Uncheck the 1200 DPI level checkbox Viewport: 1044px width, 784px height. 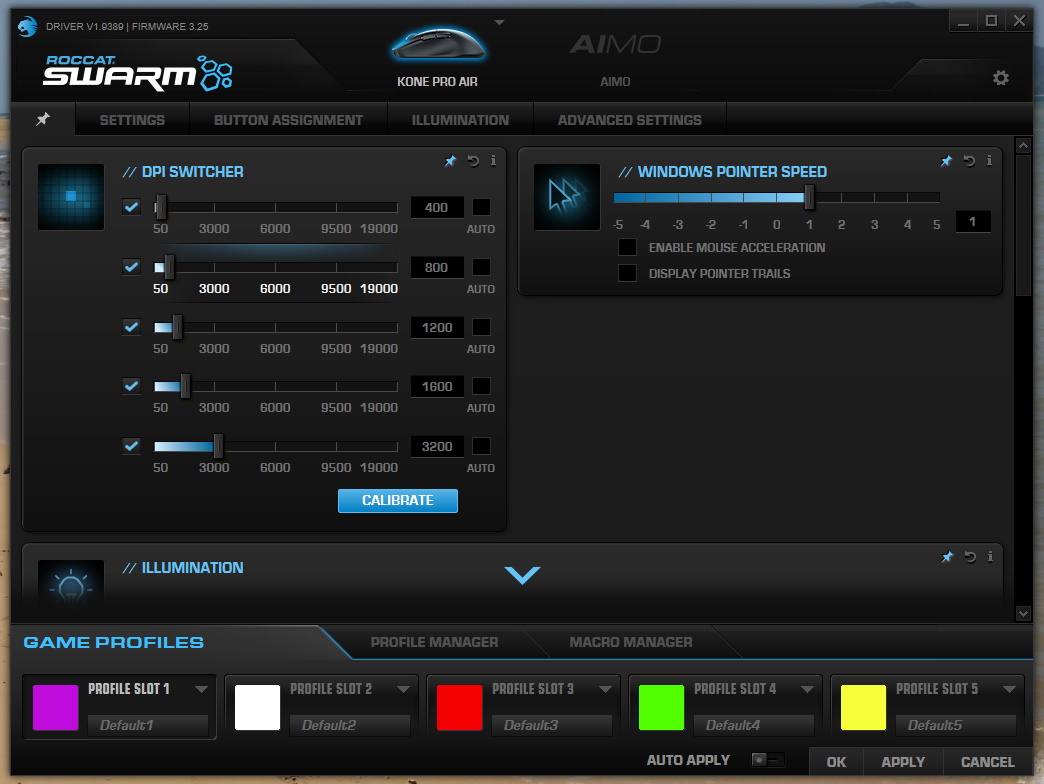click(131, 327)
